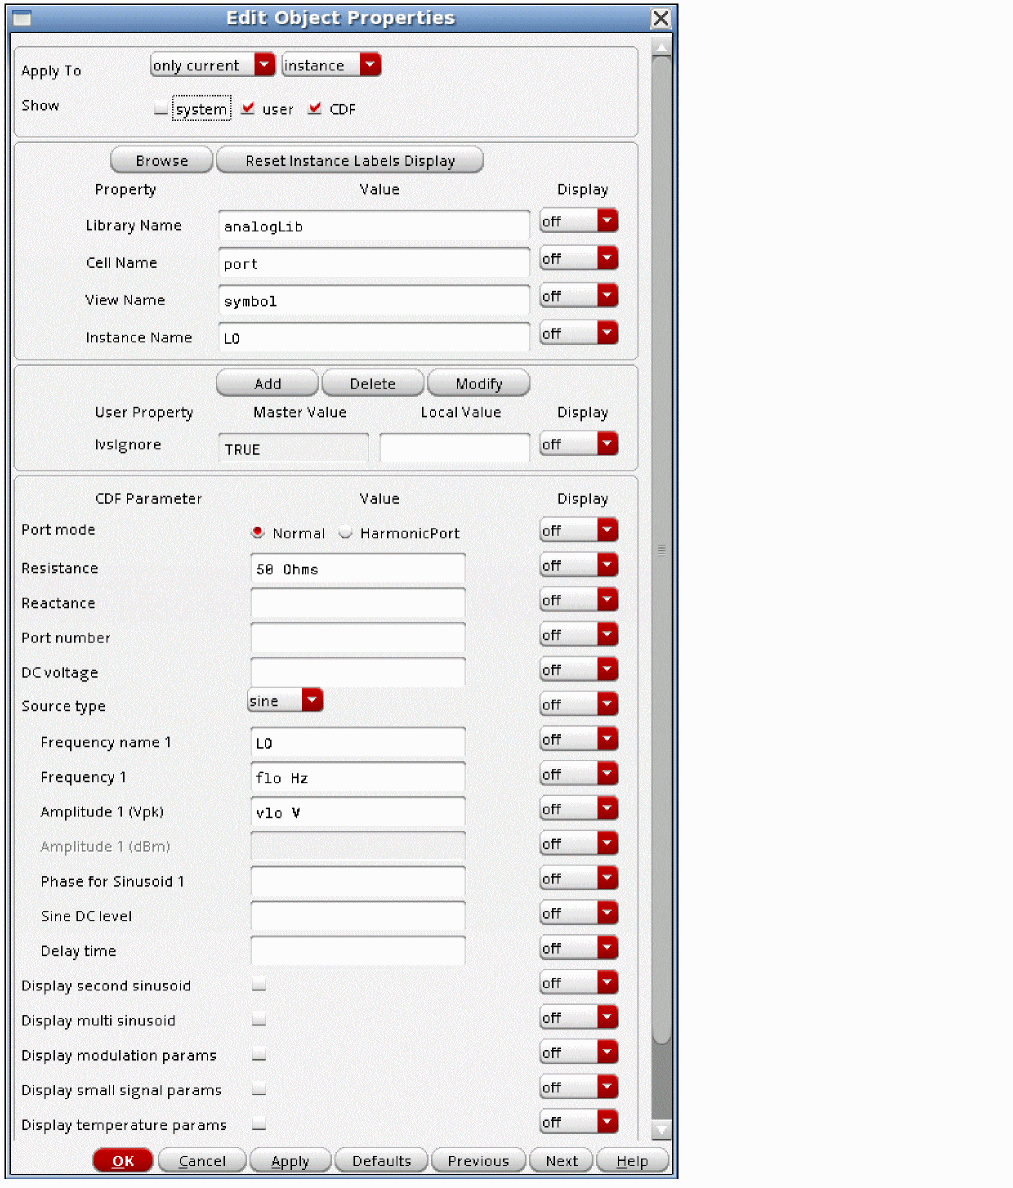The image size is (1013, 1188).
Task: Enable the system show checkbox
Action: [161, 110]
